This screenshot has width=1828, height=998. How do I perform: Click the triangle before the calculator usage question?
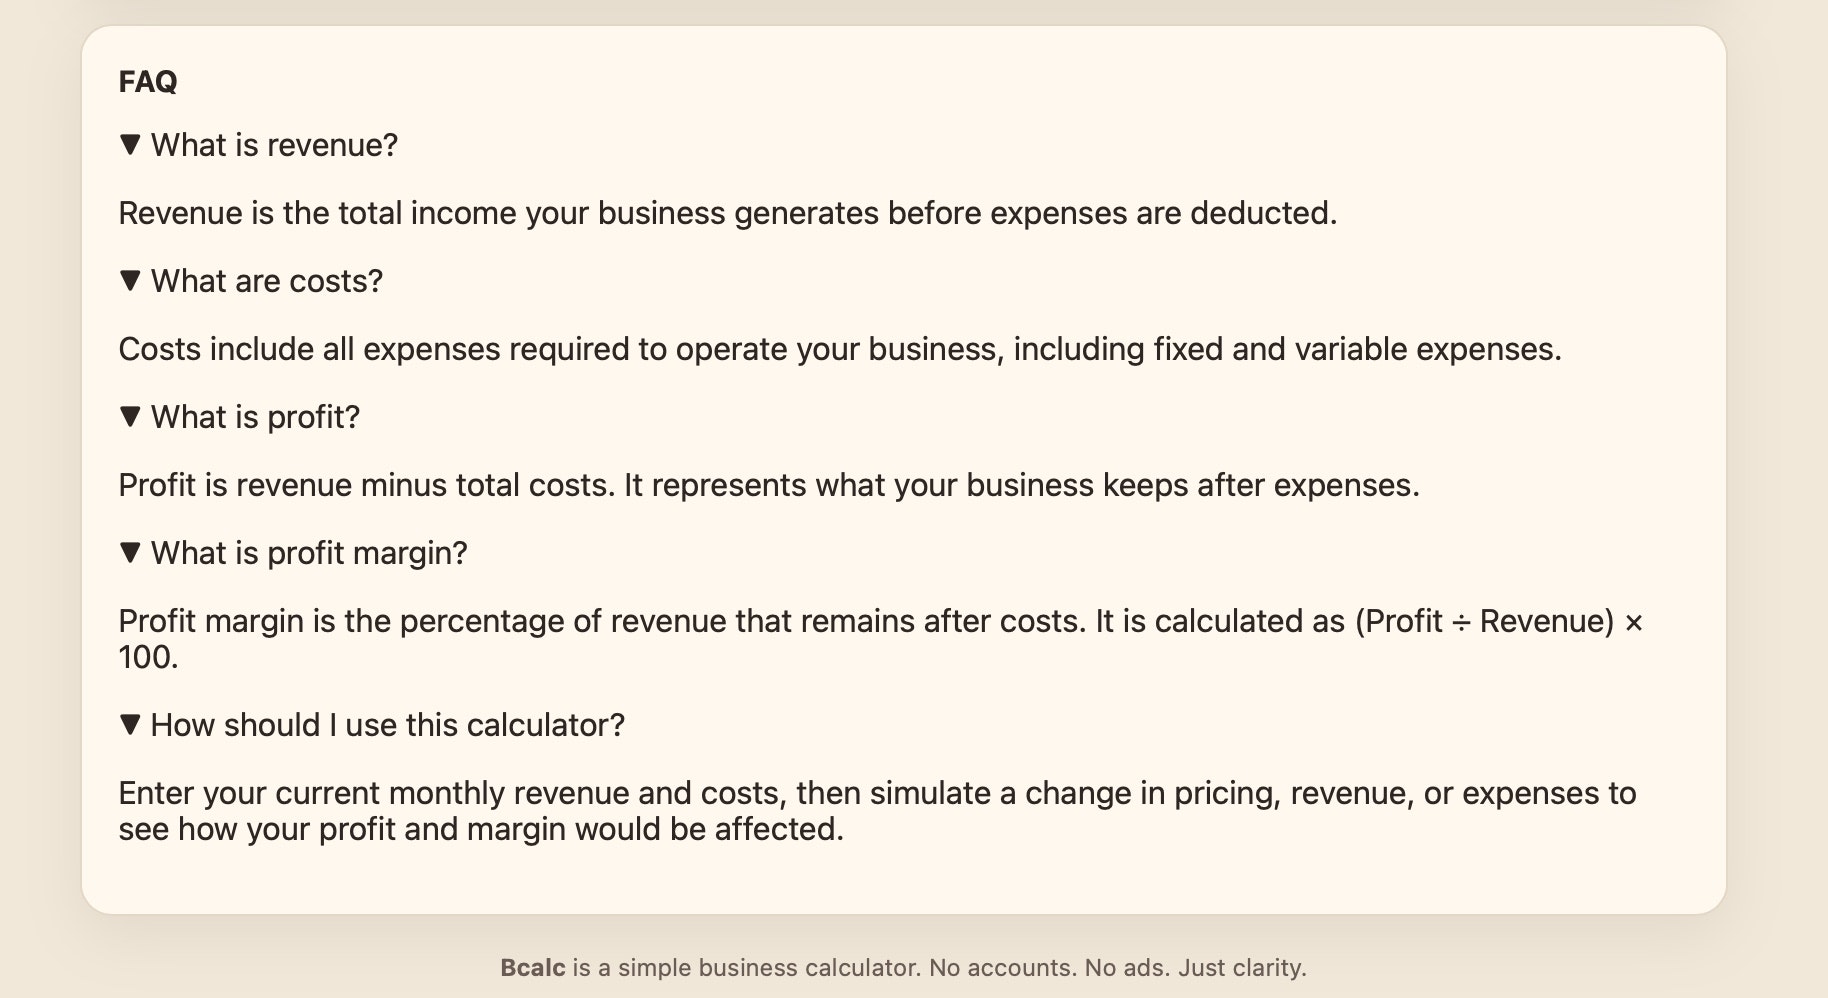(x=129, y=725)
